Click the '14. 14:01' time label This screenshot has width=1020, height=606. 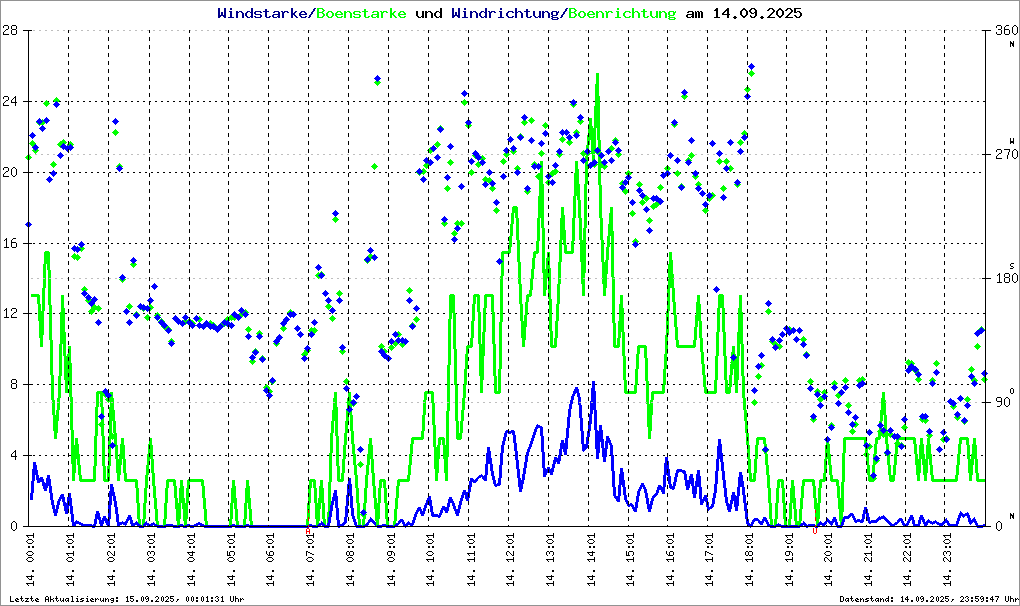tap(590, 560)
